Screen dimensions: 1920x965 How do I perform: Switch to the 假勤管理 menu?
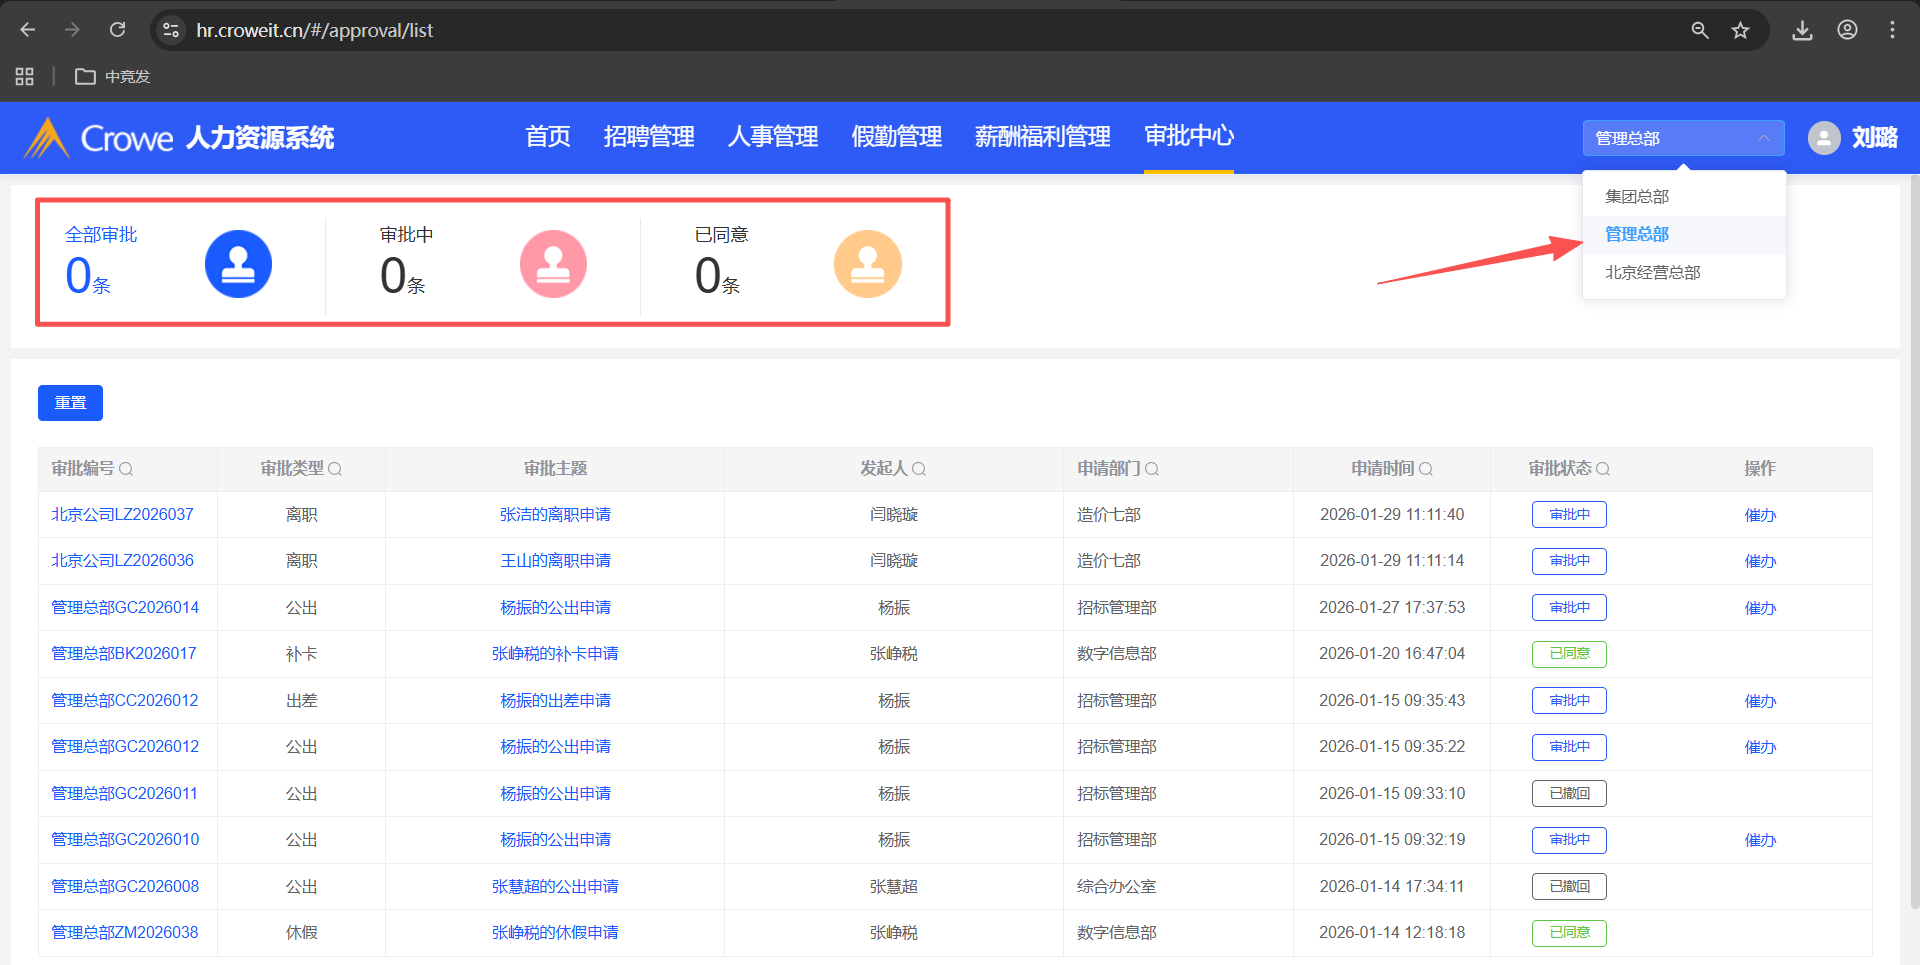click(896, 137)
